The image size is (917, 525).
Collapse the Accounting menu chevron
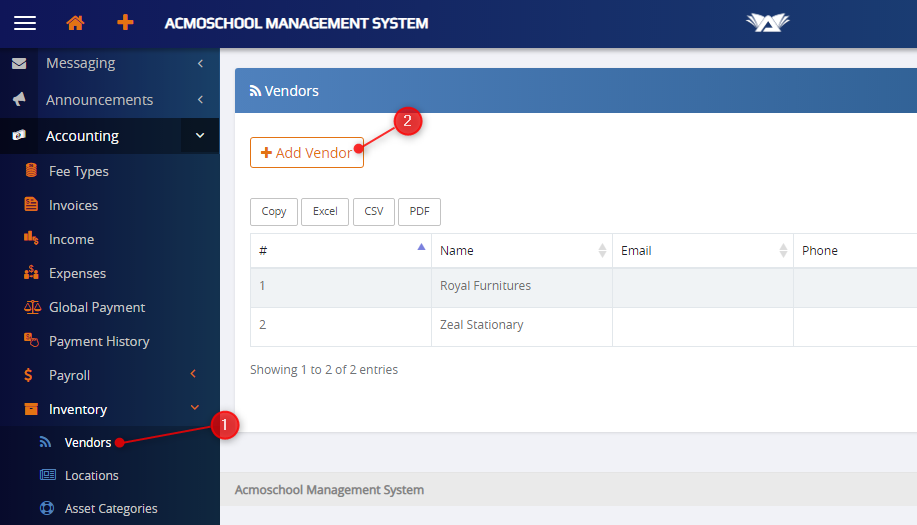pos(200,136)
